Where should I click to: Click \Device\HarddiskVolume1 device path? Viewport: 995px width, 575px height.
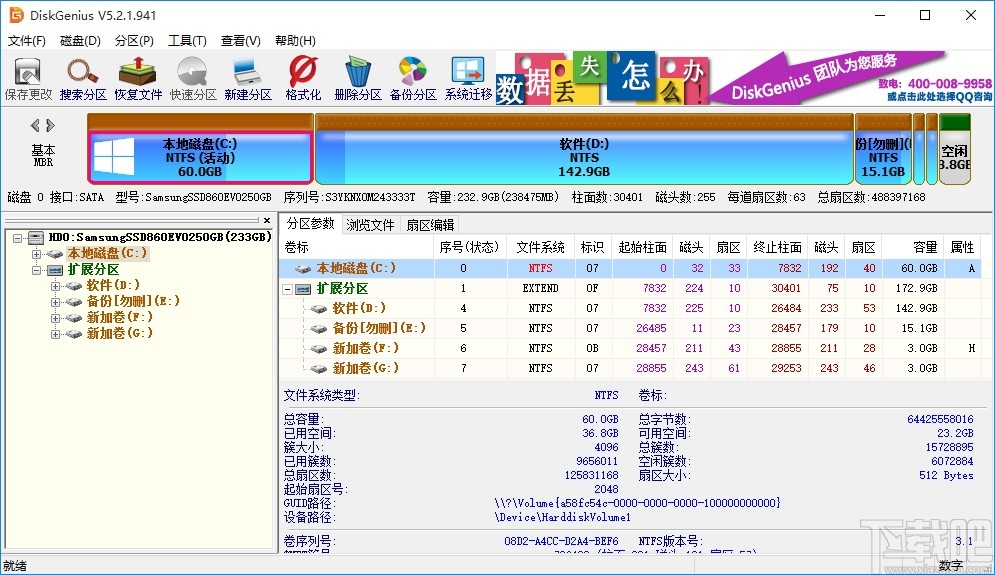coord(562,517)
